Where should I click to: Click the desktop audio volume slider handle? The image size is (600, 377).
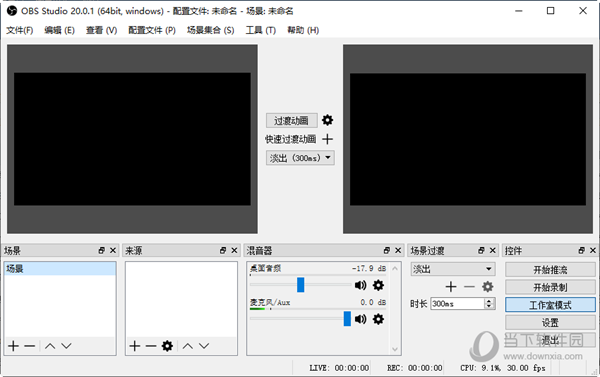(300, 285)
